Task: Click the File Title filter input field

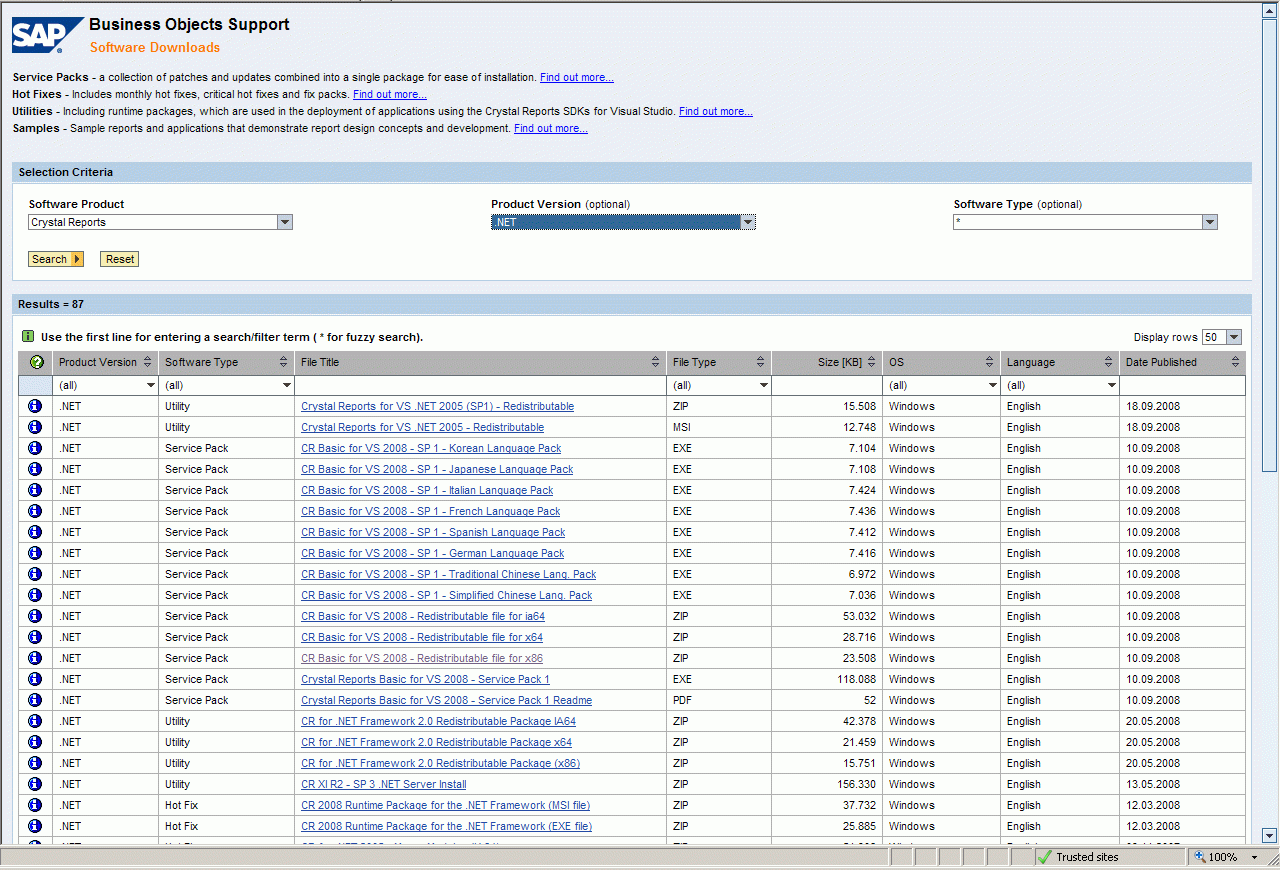Action: coord(481,385)
